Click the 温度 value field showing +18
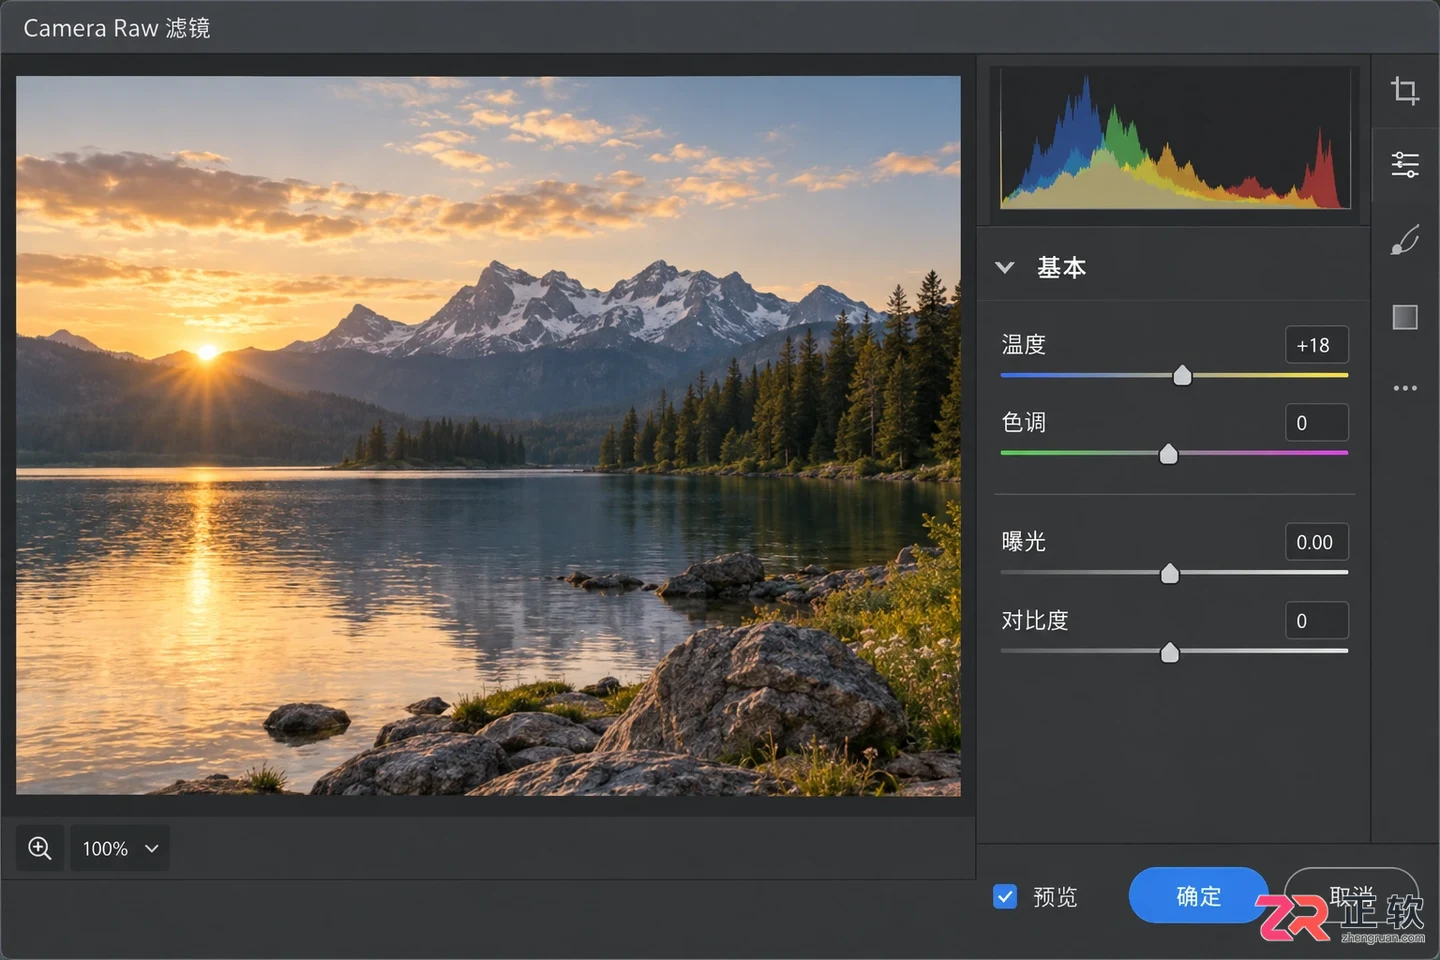 [1317, 345]
